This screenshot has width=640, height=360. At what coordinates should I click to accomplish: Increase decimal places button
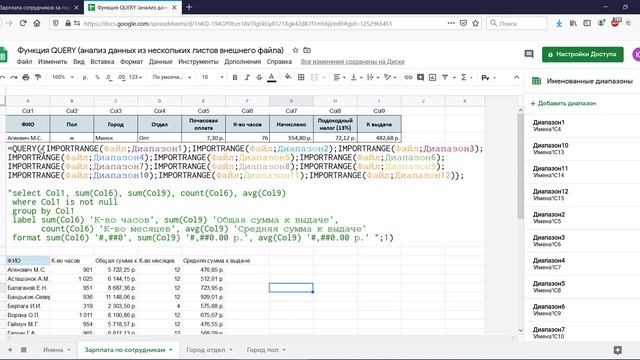(x=121, y=77)
